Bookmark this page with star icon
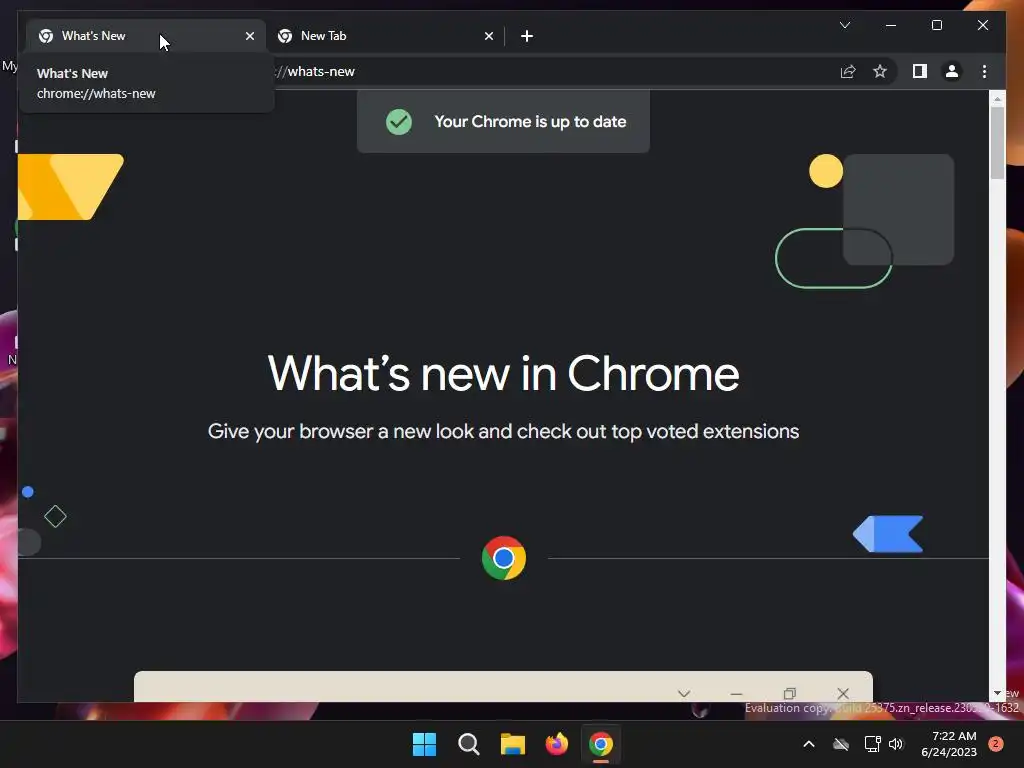The image size is (1024, 768). point(880,71)
